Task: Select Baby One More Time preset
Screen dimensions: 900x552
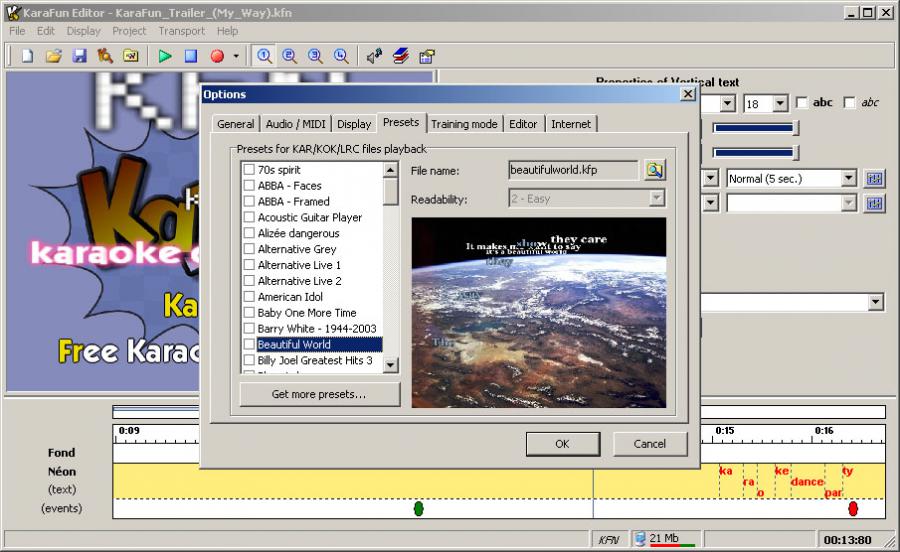Action: (x=307, y=313)
